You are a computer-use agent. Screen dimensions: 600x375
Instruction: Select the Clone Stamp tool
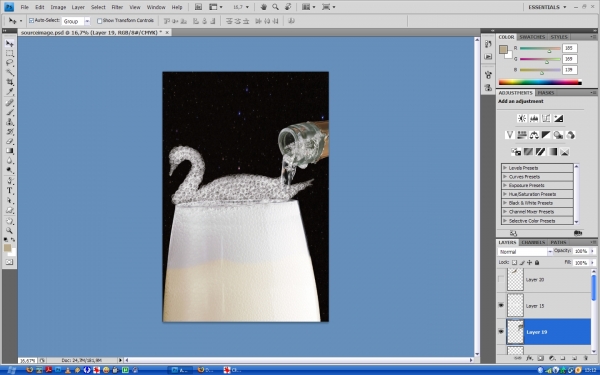click(10, 122)
